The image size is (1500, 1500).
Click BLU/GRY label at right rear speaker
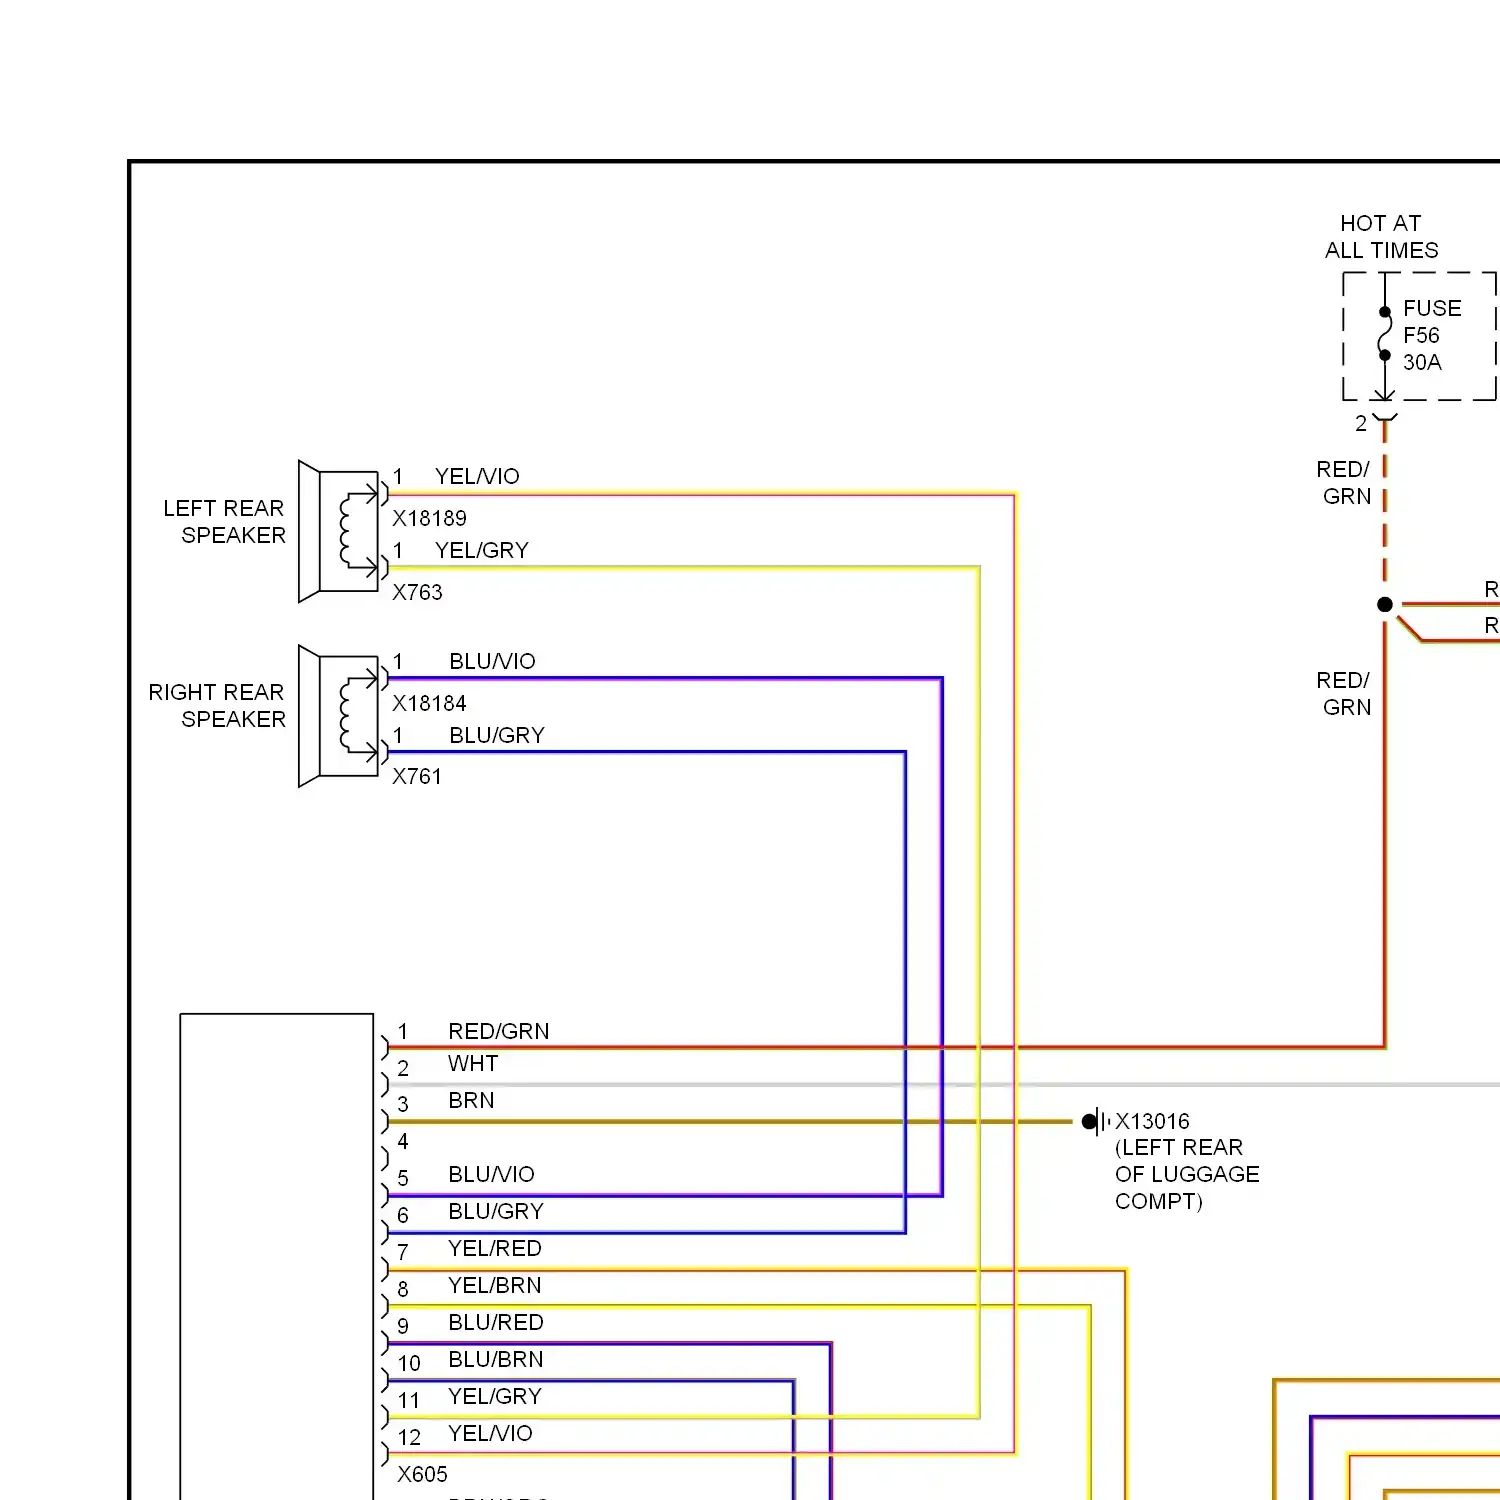tap(497, 735)
